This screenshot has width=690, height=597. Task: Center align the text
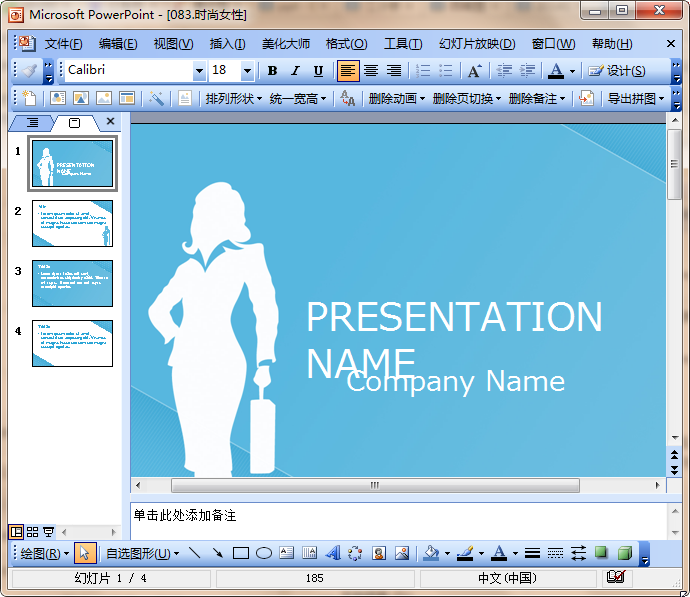tap(371, 71)
